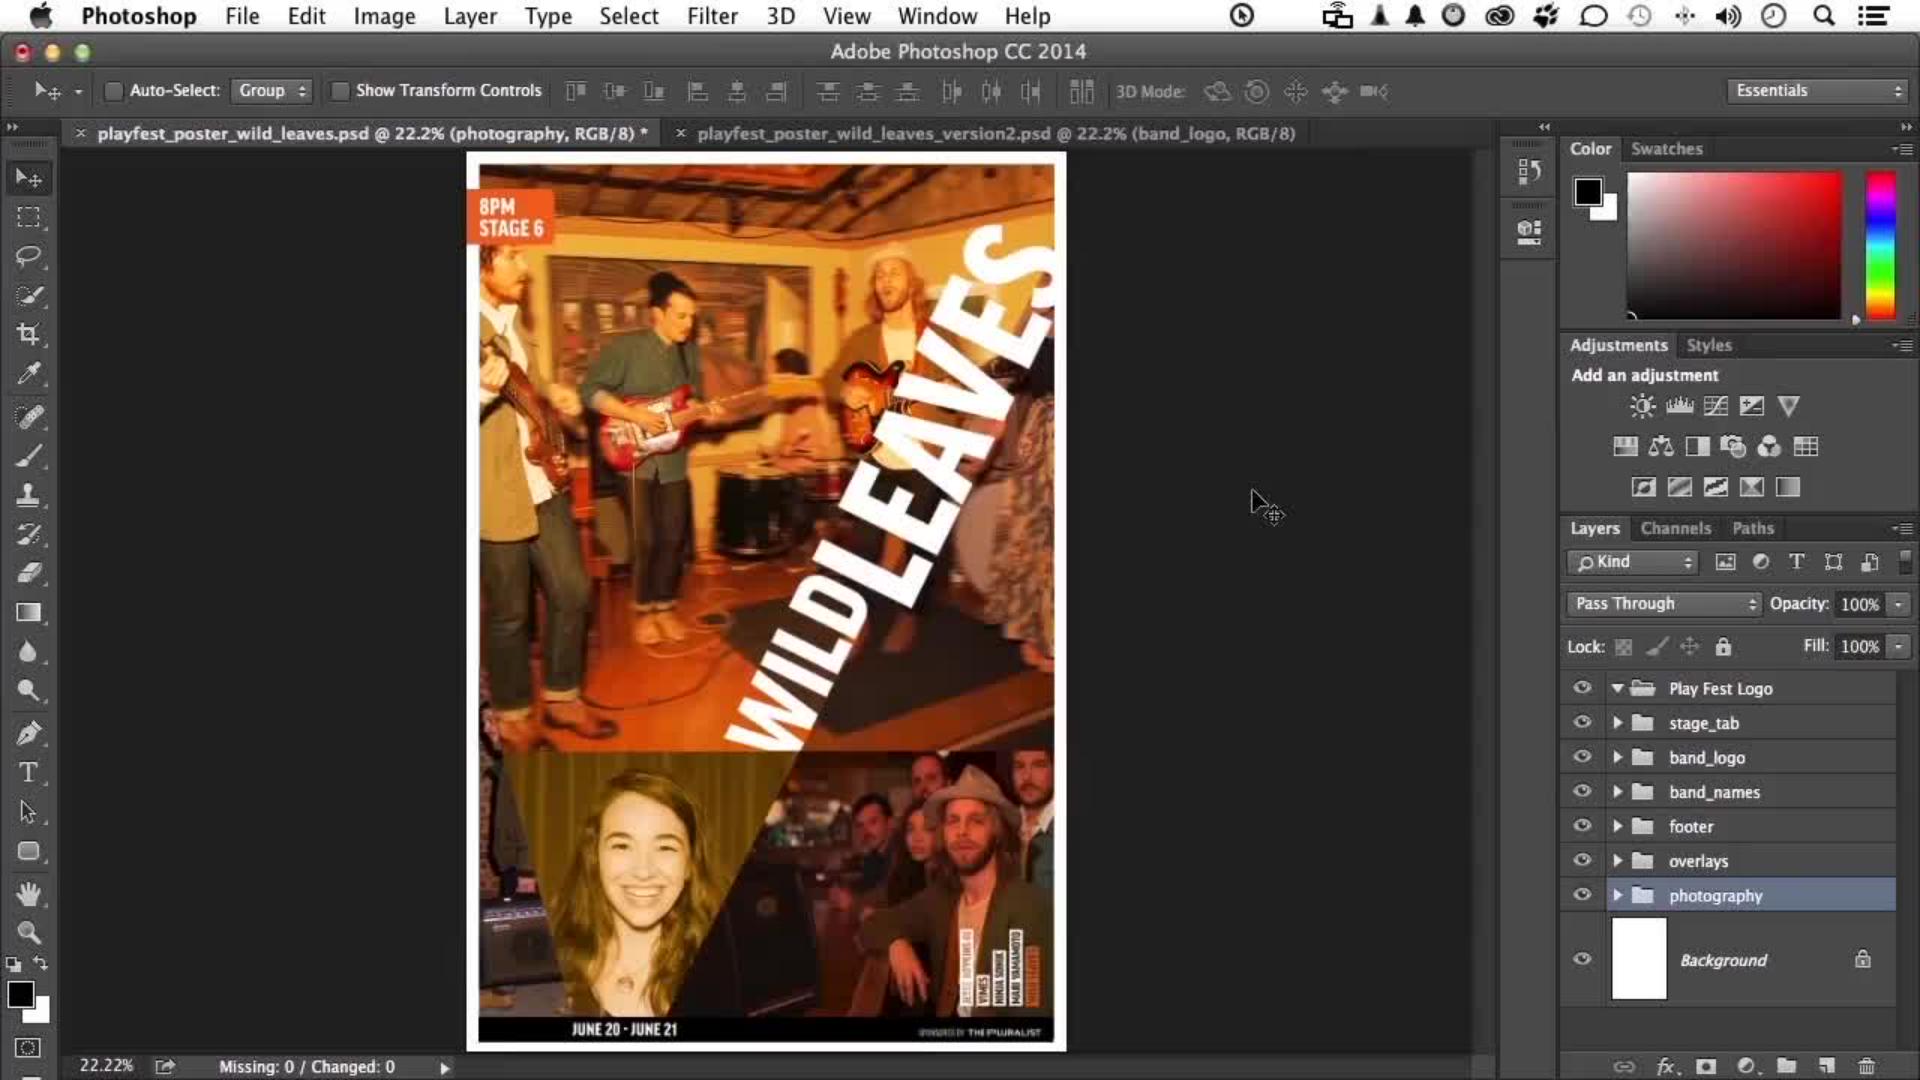Open the Filter menu

tap(712, 16)
